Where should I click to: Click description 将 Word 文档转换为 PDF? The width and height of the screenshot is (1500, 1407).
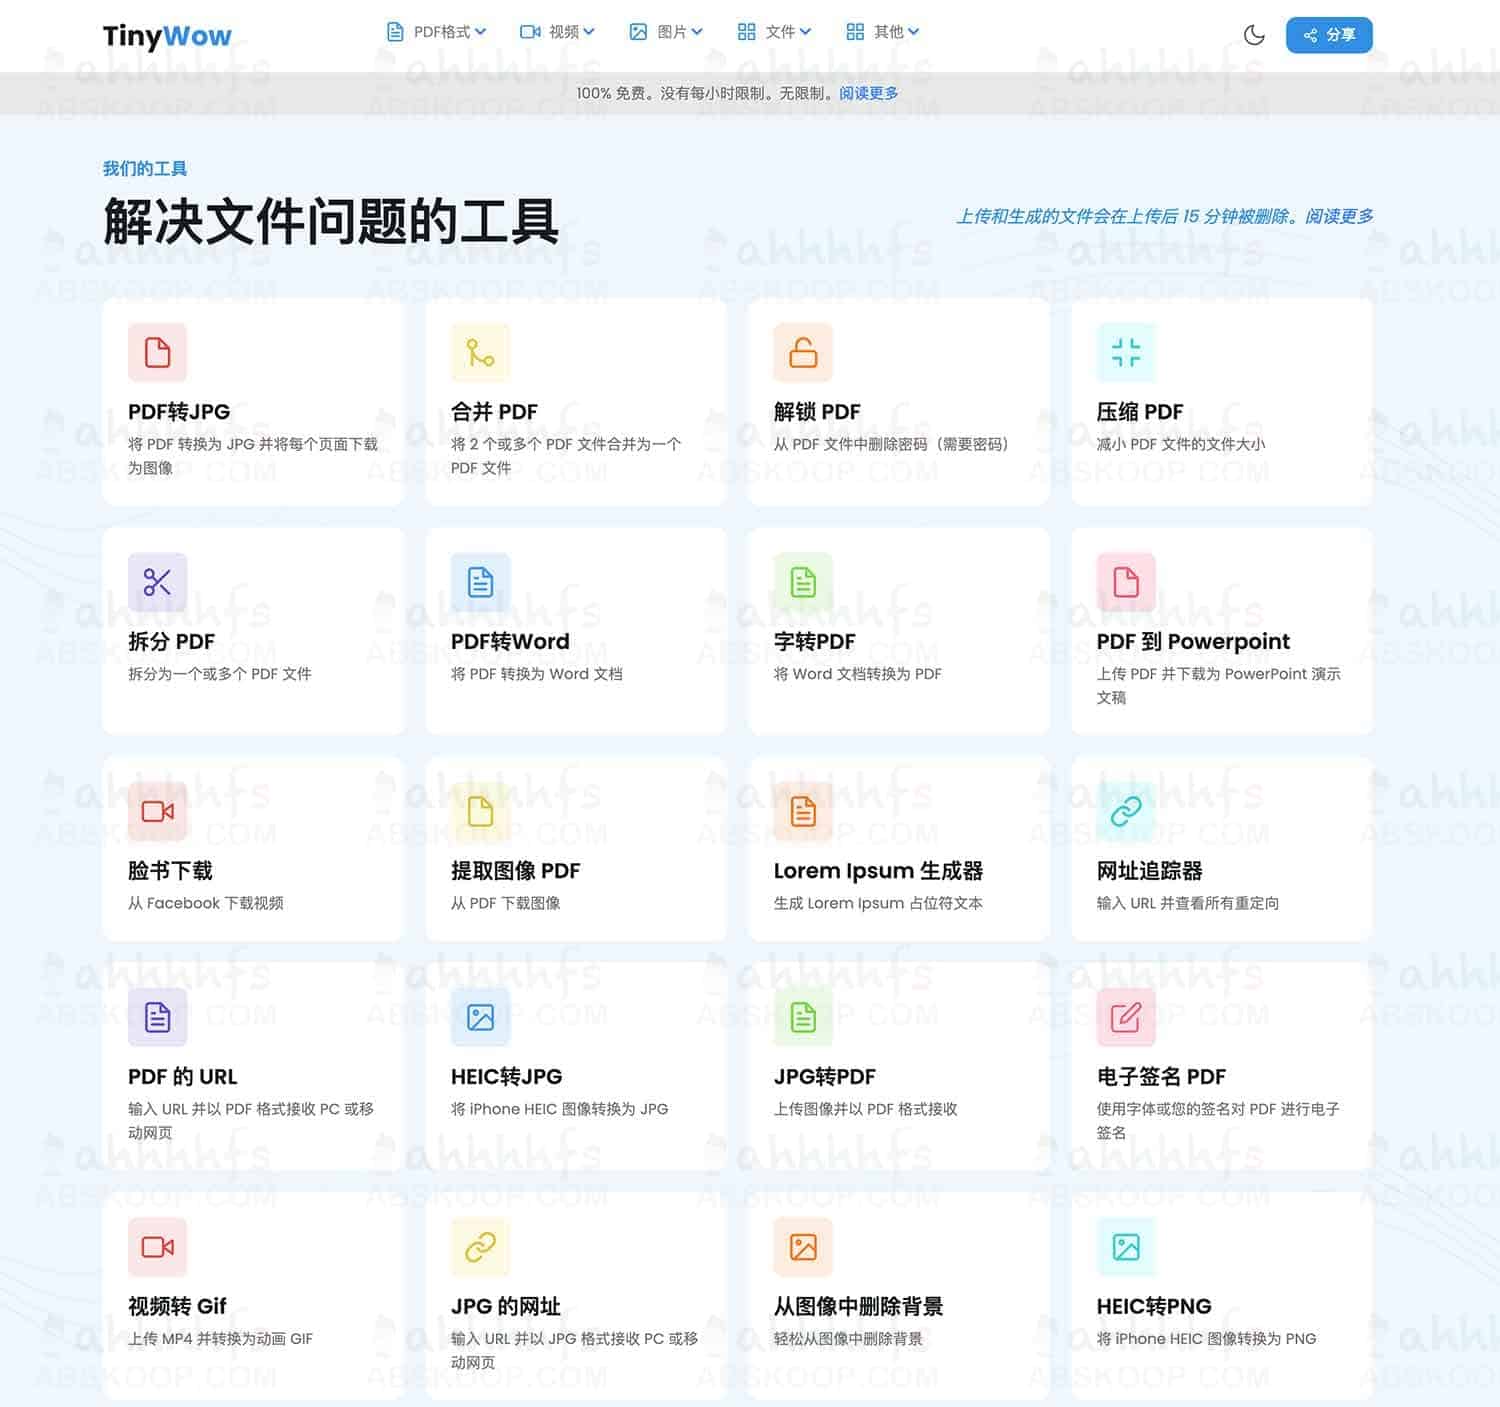[858, 674]
